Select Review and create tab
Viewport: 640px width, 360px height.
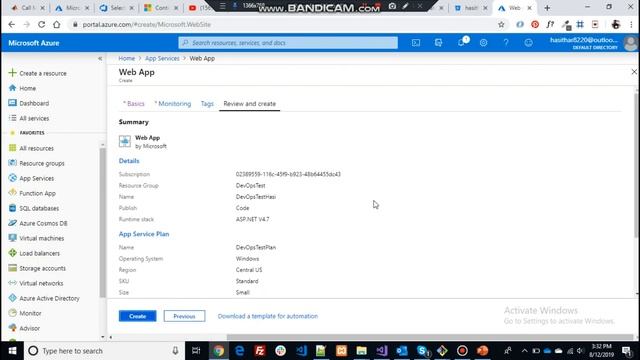pos(249,104)
